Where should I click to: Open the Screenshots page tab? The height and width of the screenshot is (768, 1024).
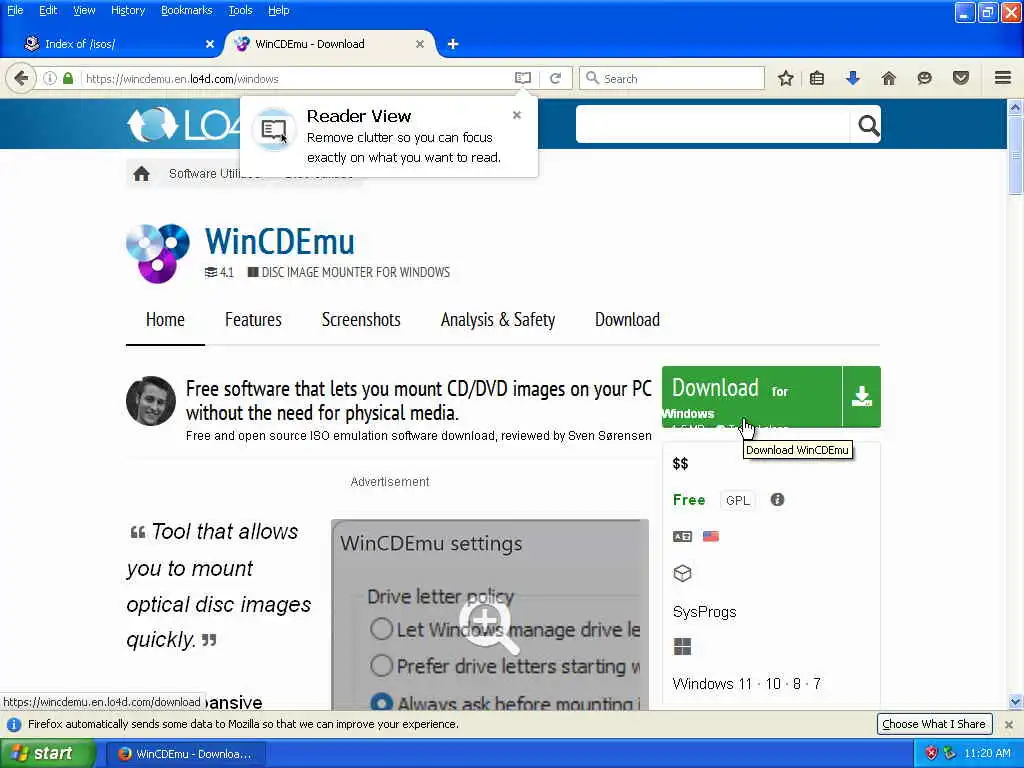tap(361, 319)
